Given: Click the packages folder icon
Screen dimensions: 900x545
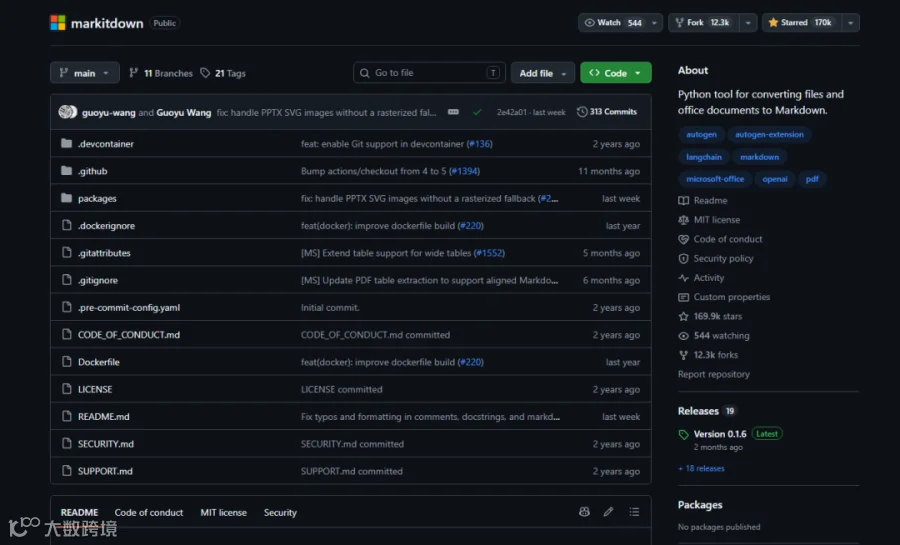Looking at the screenshot, I should pos(67,198).
